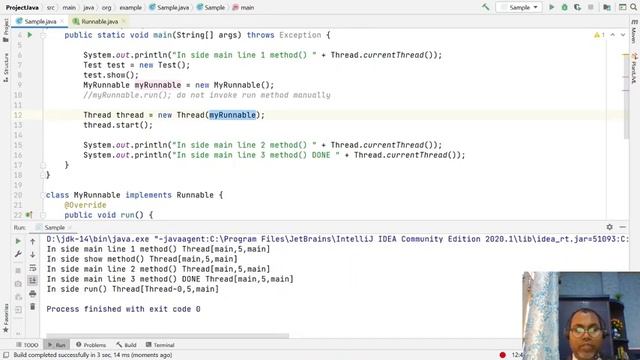Start debugging with the bug icon

564,7
